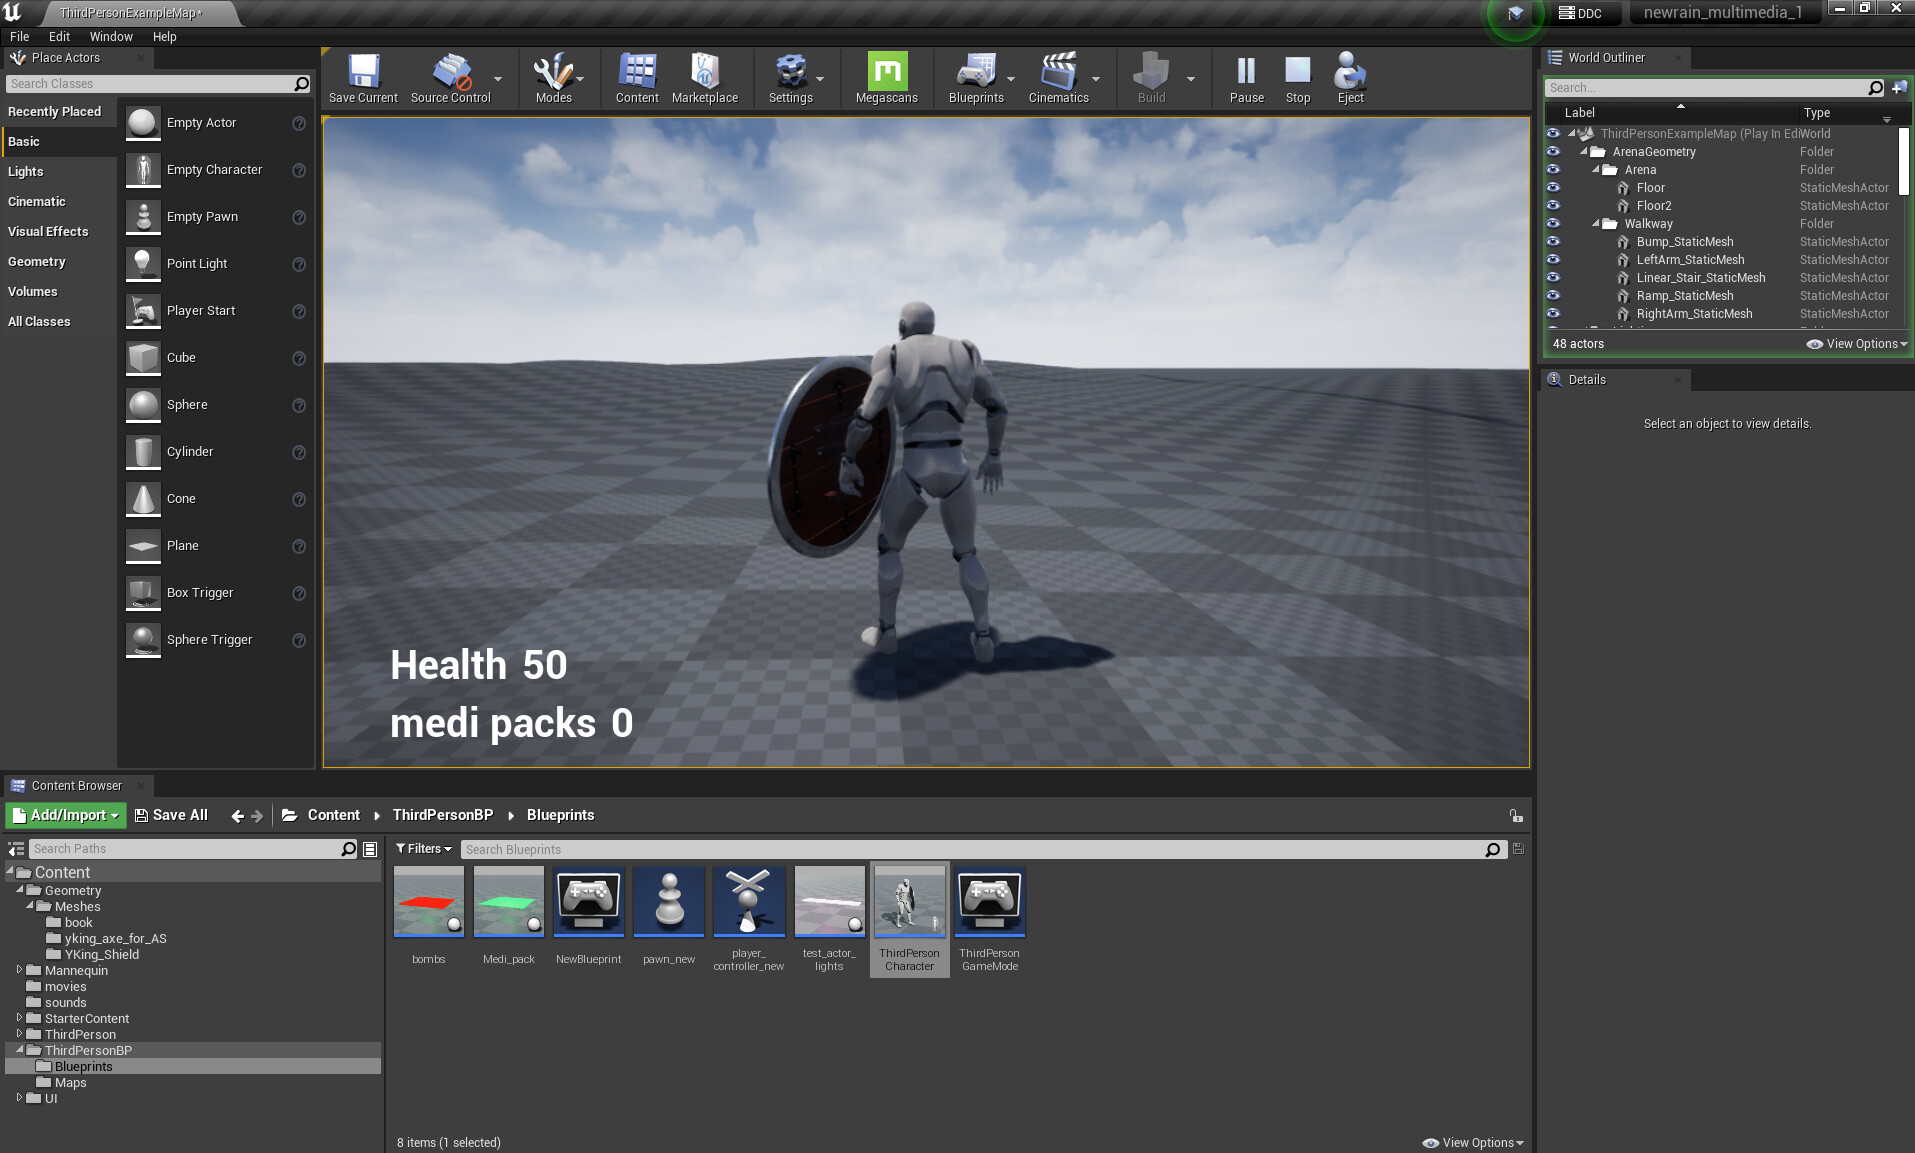Hide the Bump_StaticMesh actor
The width and height of the screenshot is (1915, 1153).
(1553, 241)
